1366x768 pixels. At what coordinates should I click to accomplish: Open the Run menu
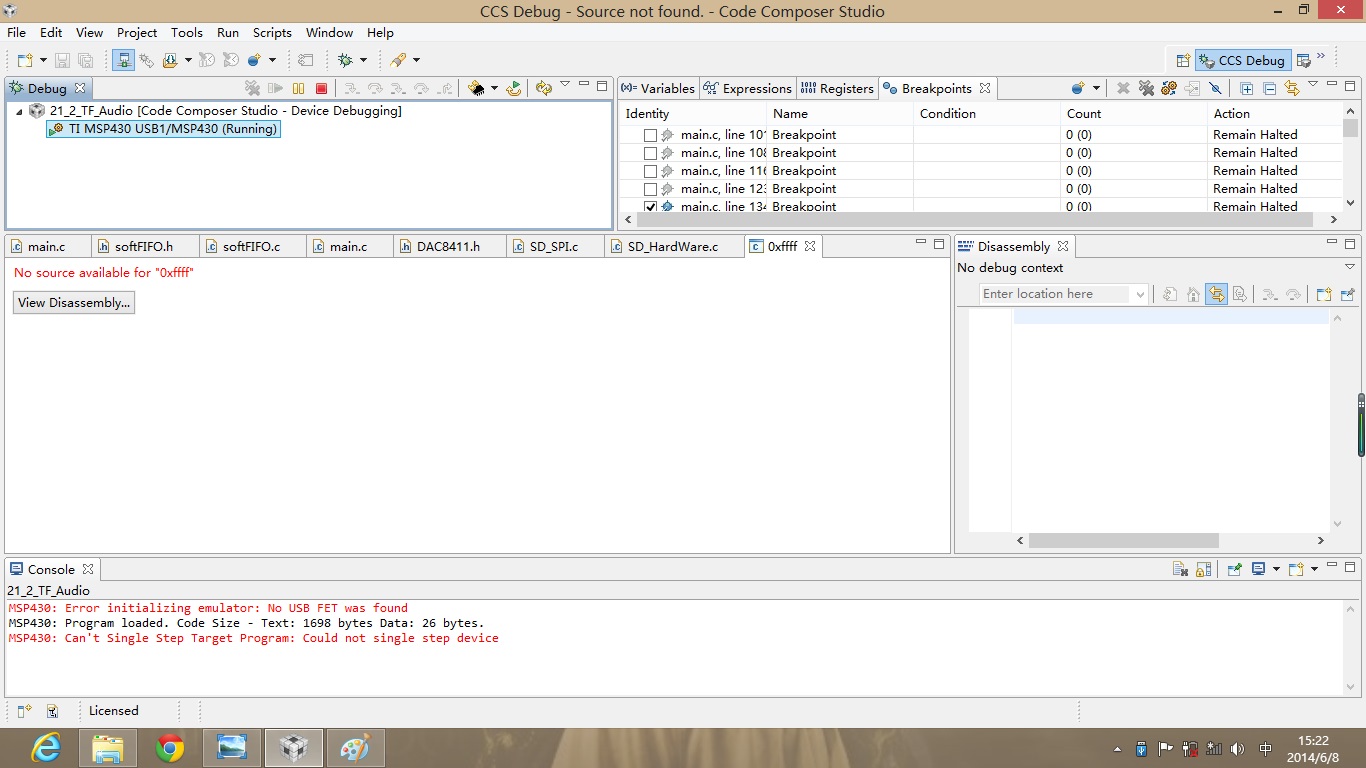click(228, 33)
